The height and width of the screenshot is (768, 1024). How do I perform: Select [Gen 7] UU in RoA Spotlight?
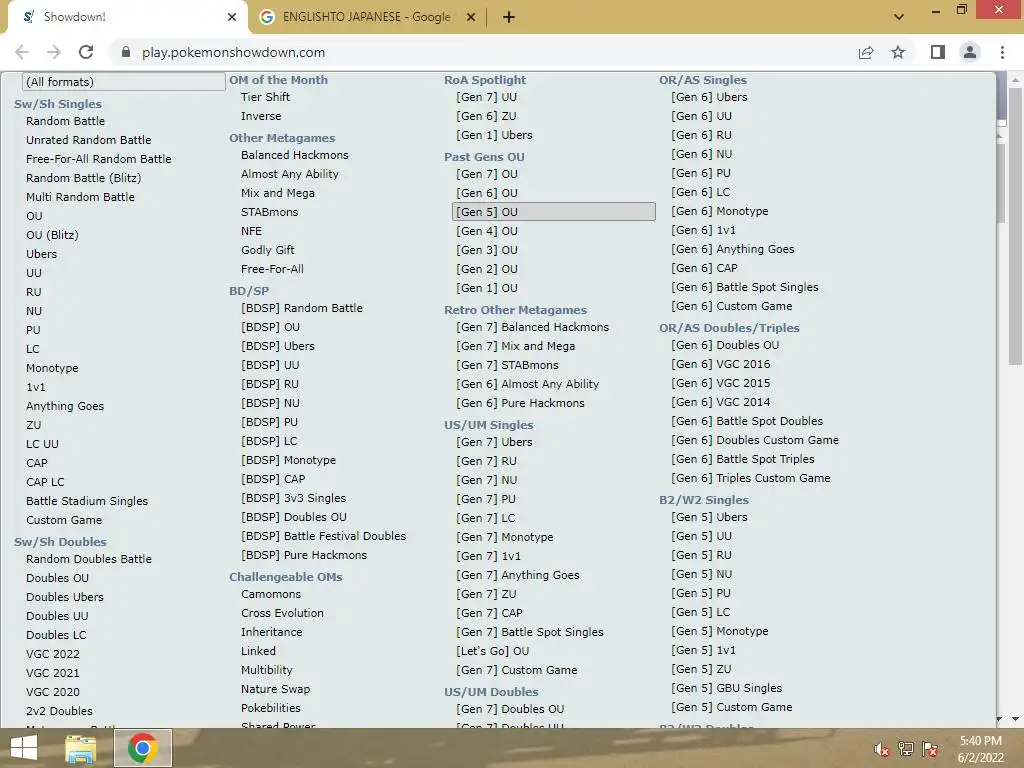tap(486, 97)
